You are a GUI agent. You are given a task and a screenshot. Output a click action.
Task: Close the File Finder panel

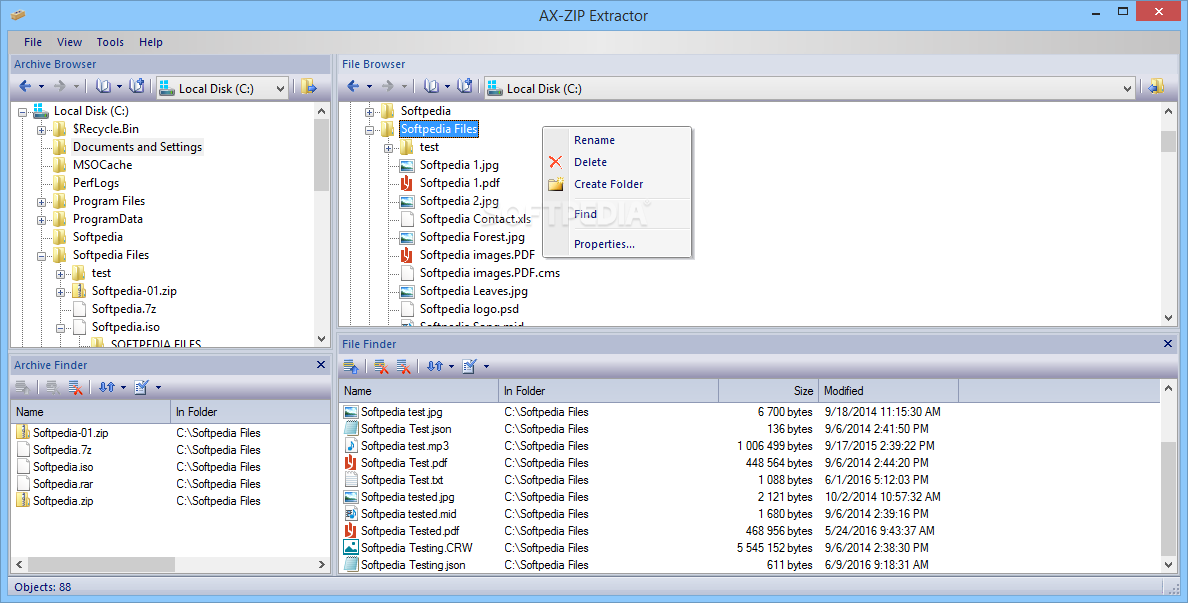(x=1168, y=344)
